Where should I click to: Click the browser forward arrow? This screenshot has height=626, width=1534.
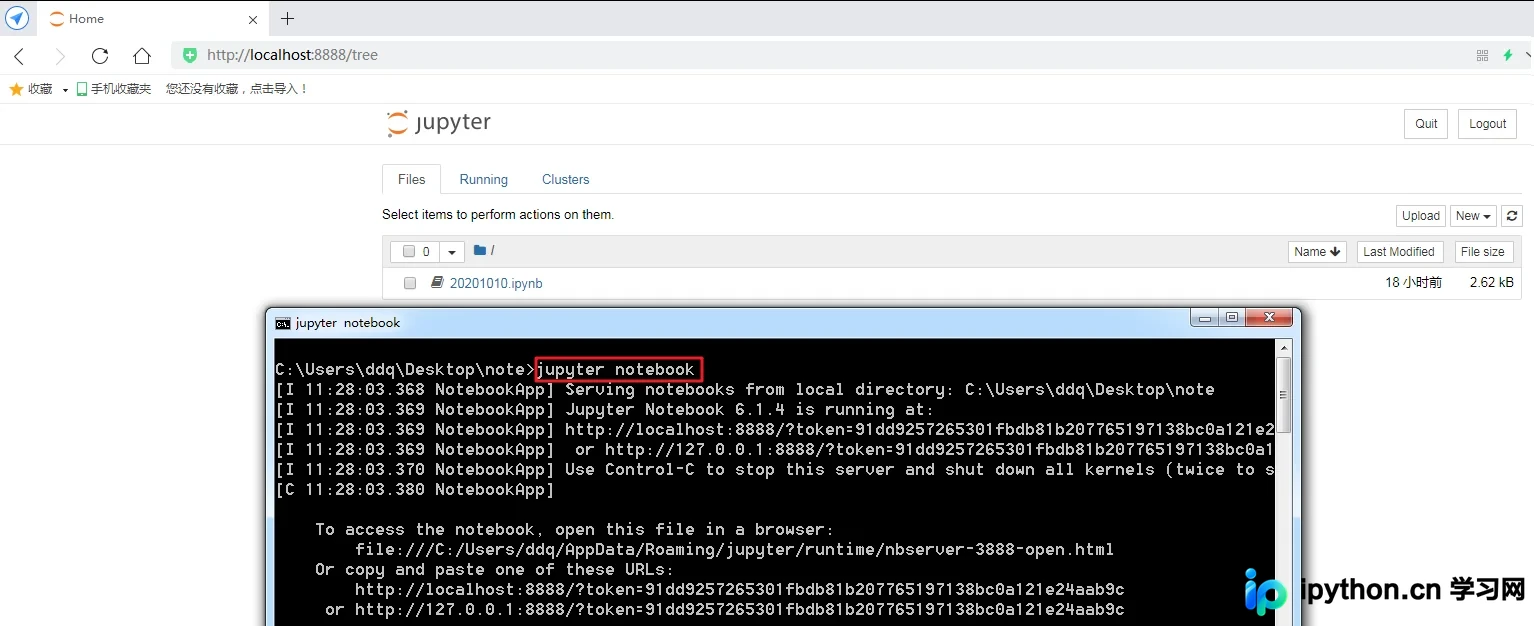point(59,56)
